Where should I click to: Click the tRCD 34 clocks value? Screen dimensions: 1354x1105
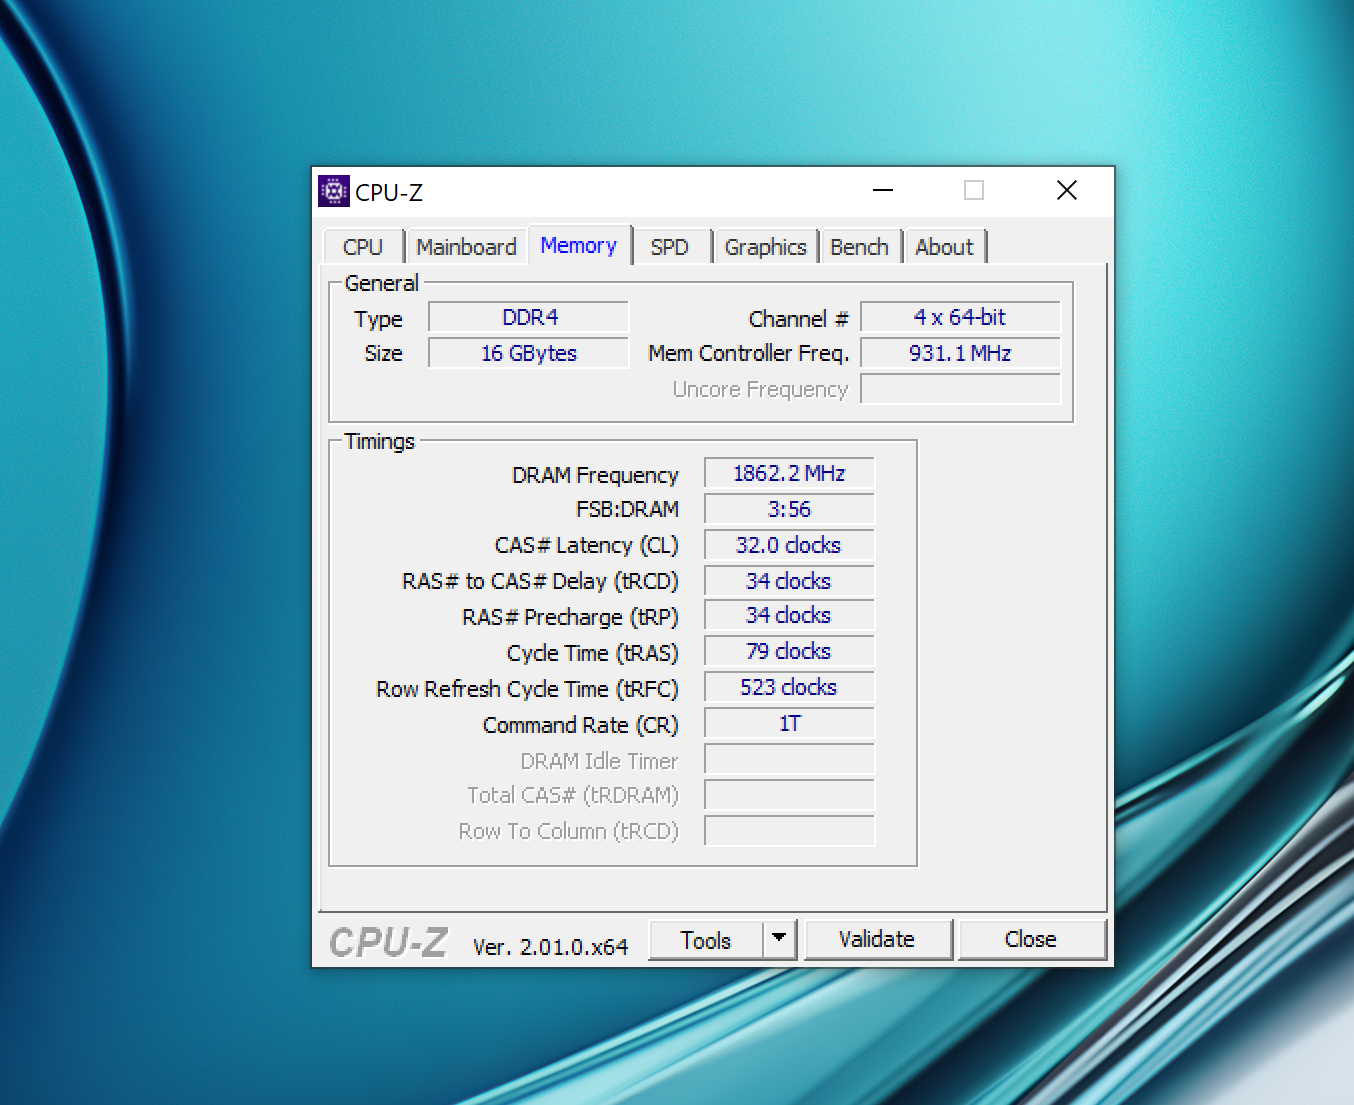(789, 581)
